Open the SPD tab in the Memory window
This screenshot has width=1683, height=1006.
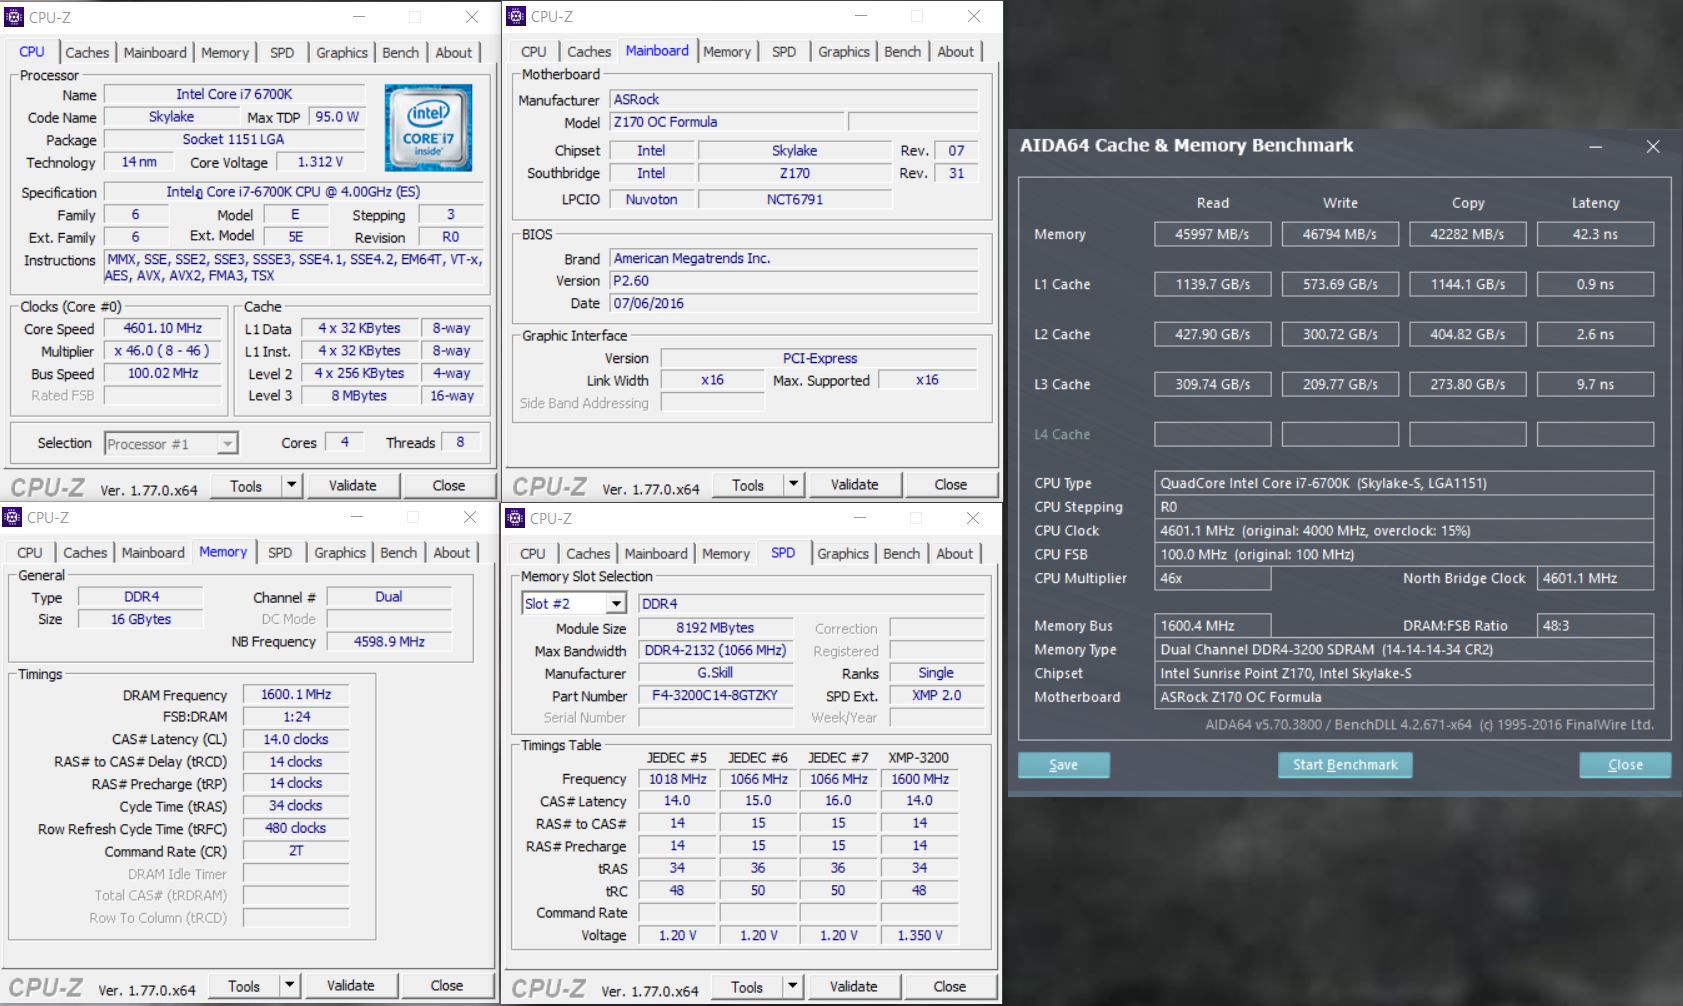point(280,552)
